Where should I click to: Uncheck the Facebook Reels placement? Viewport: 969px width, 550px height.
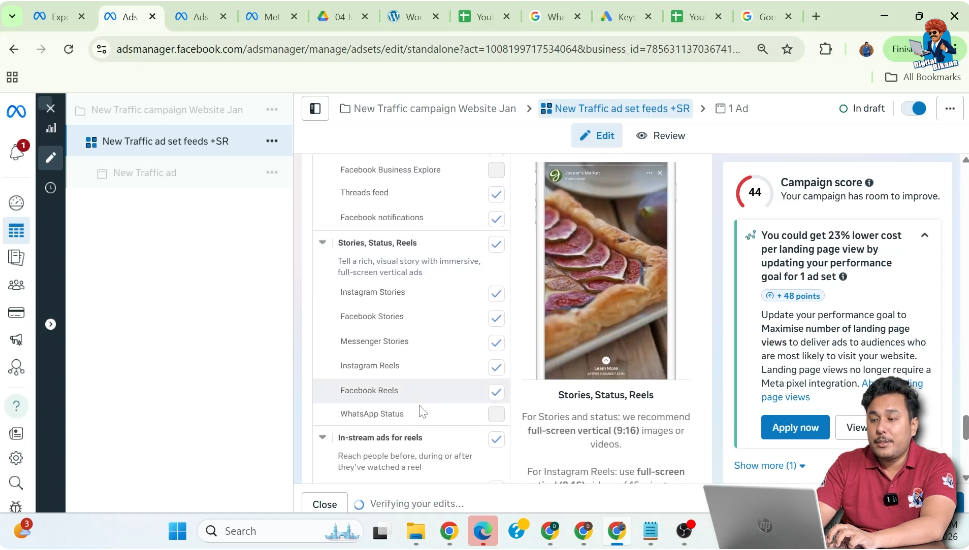(x=496, y=392)
